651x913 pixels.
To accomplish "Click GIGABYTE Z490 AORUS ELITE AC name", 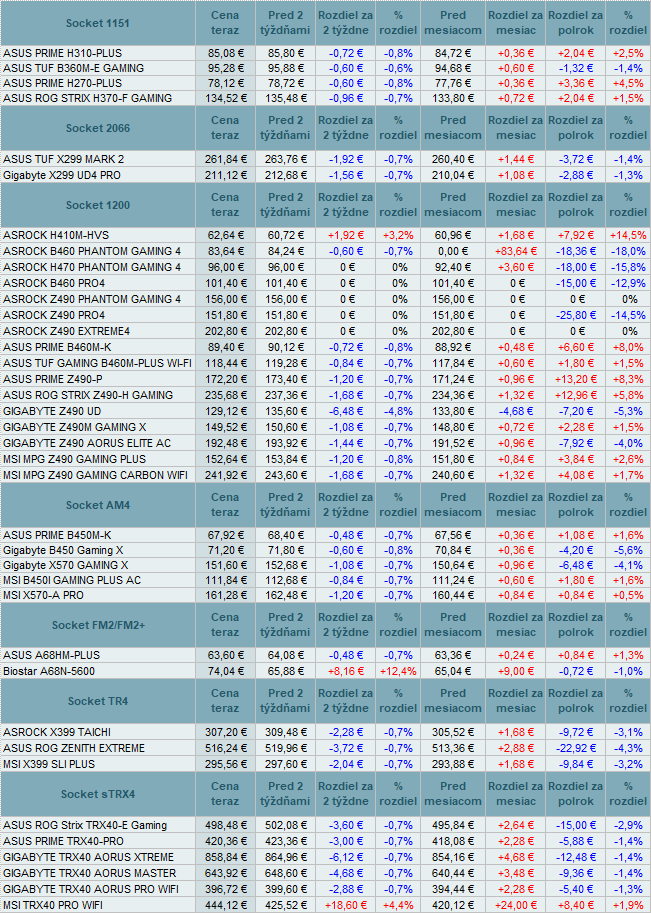I will coord(87,443).
